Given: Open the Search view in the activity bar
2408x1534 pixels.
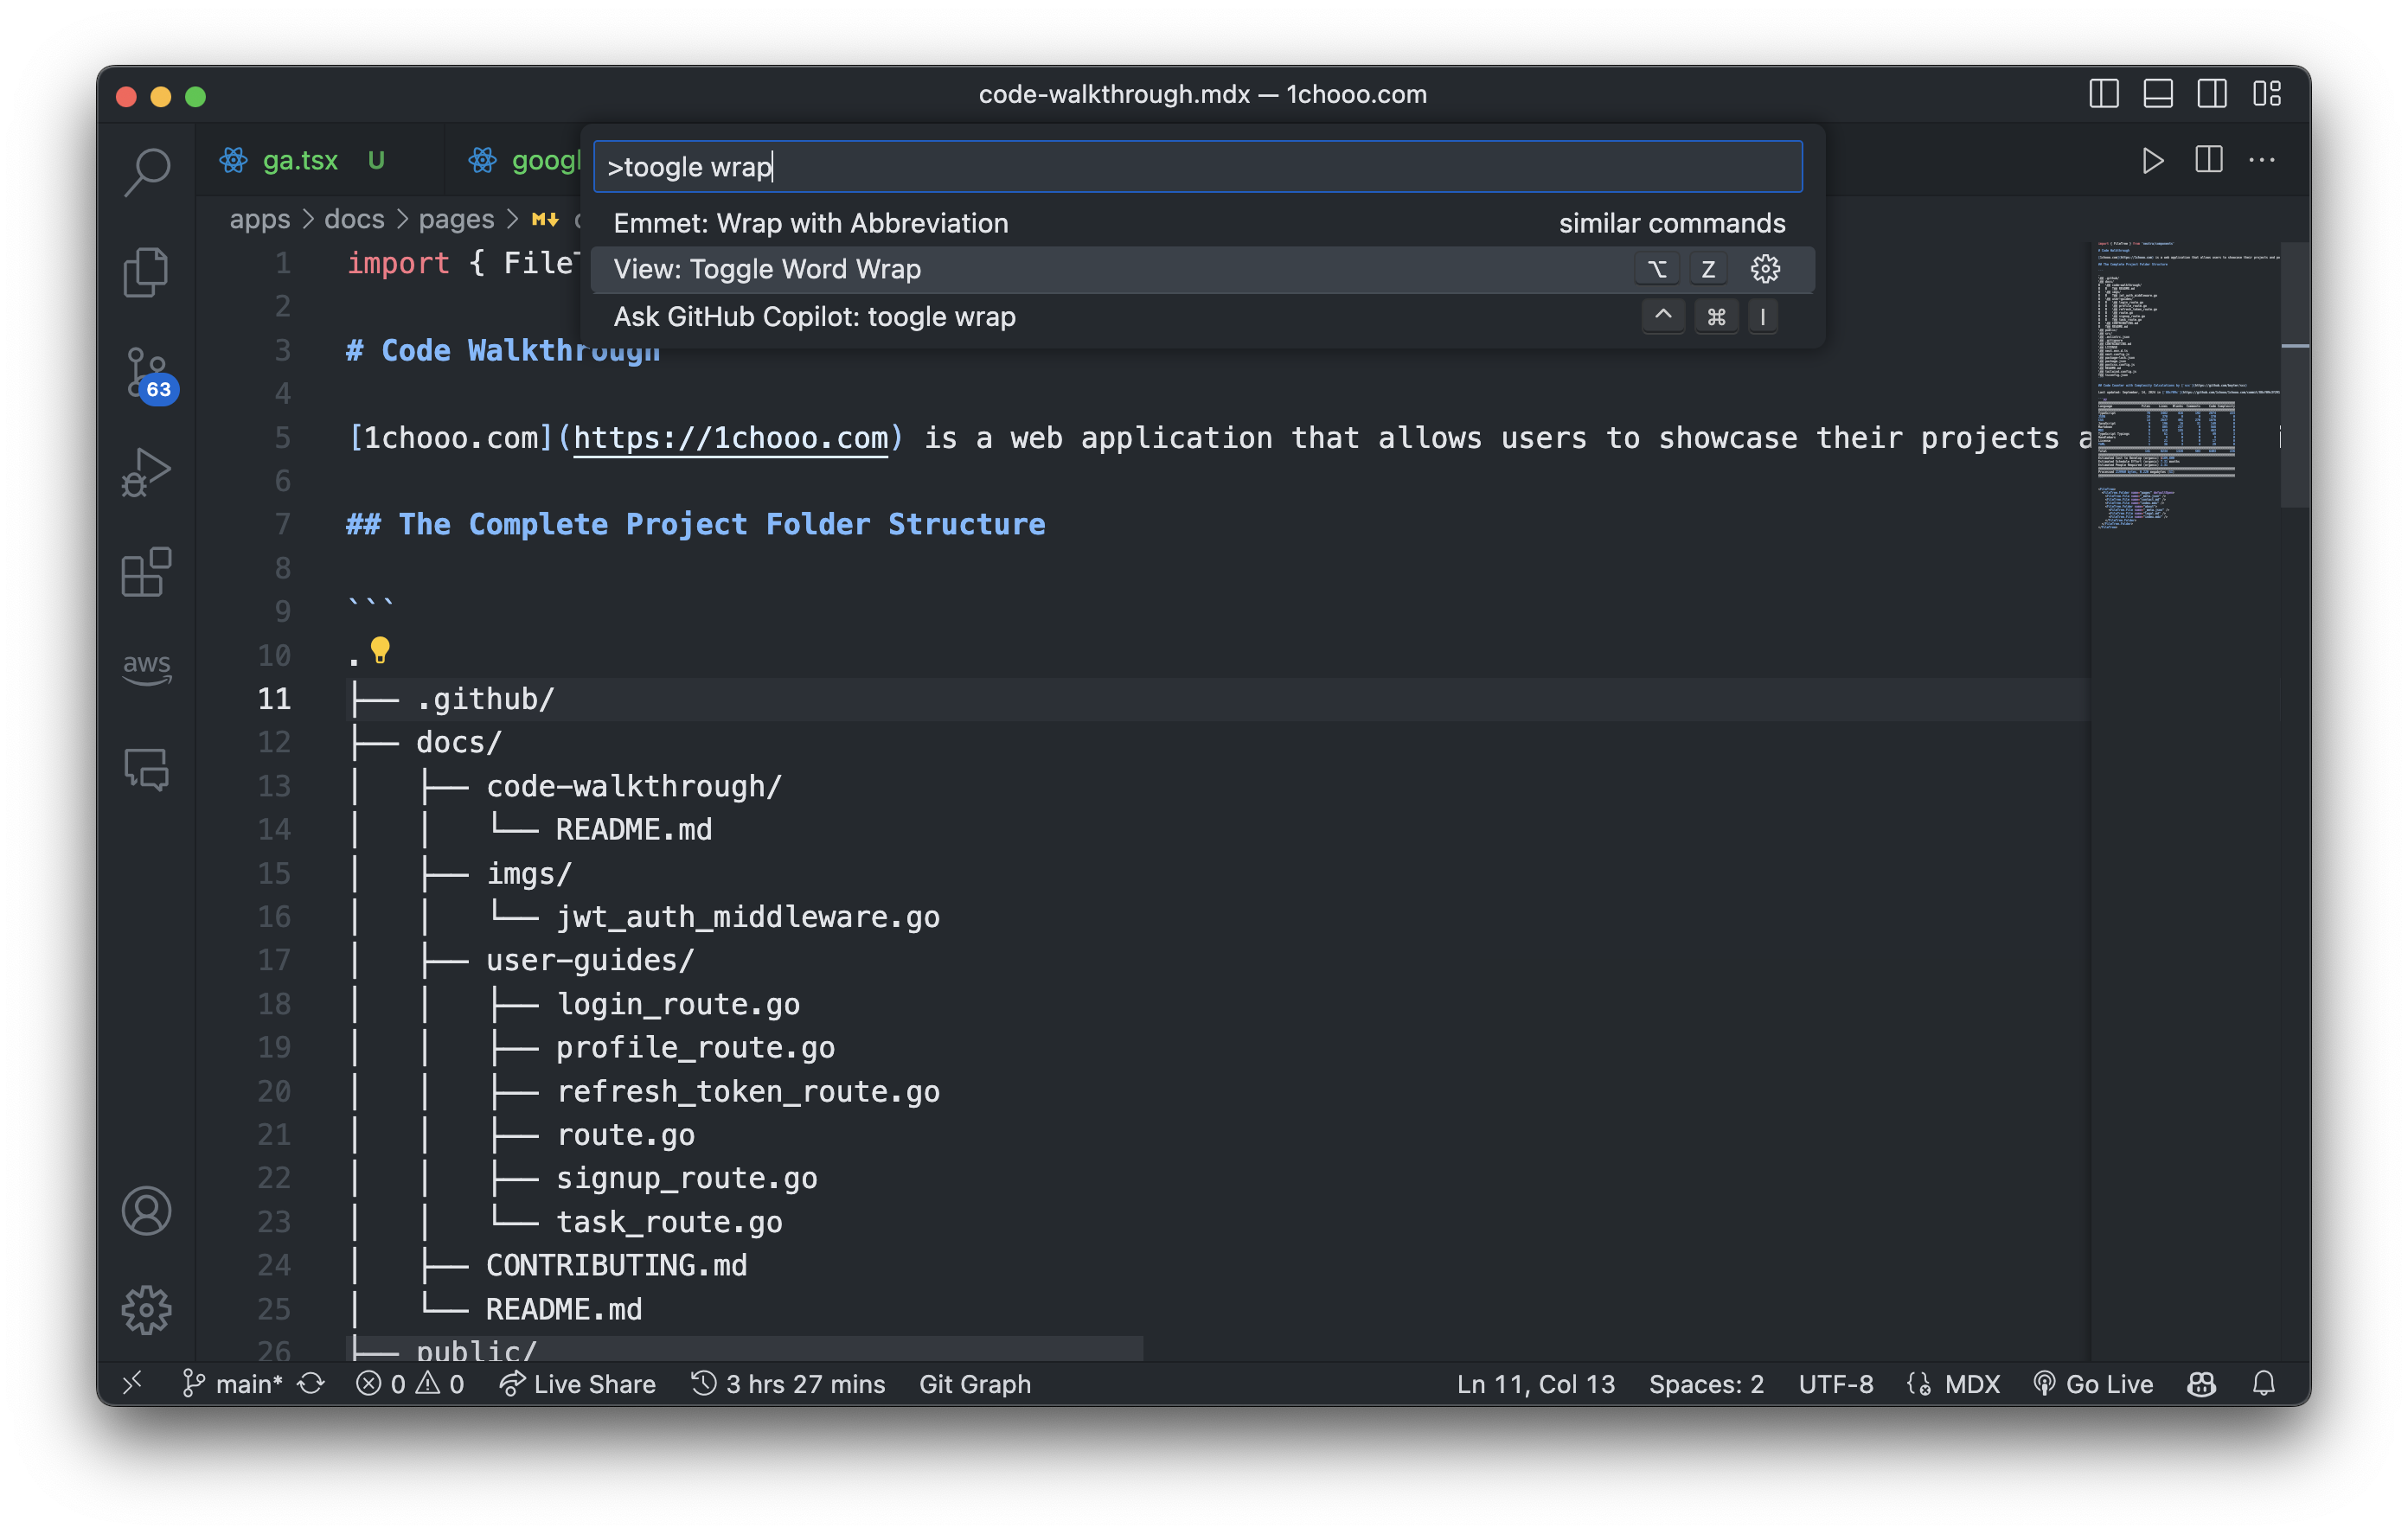Looking at the screenshot, I should pos(147,170).
